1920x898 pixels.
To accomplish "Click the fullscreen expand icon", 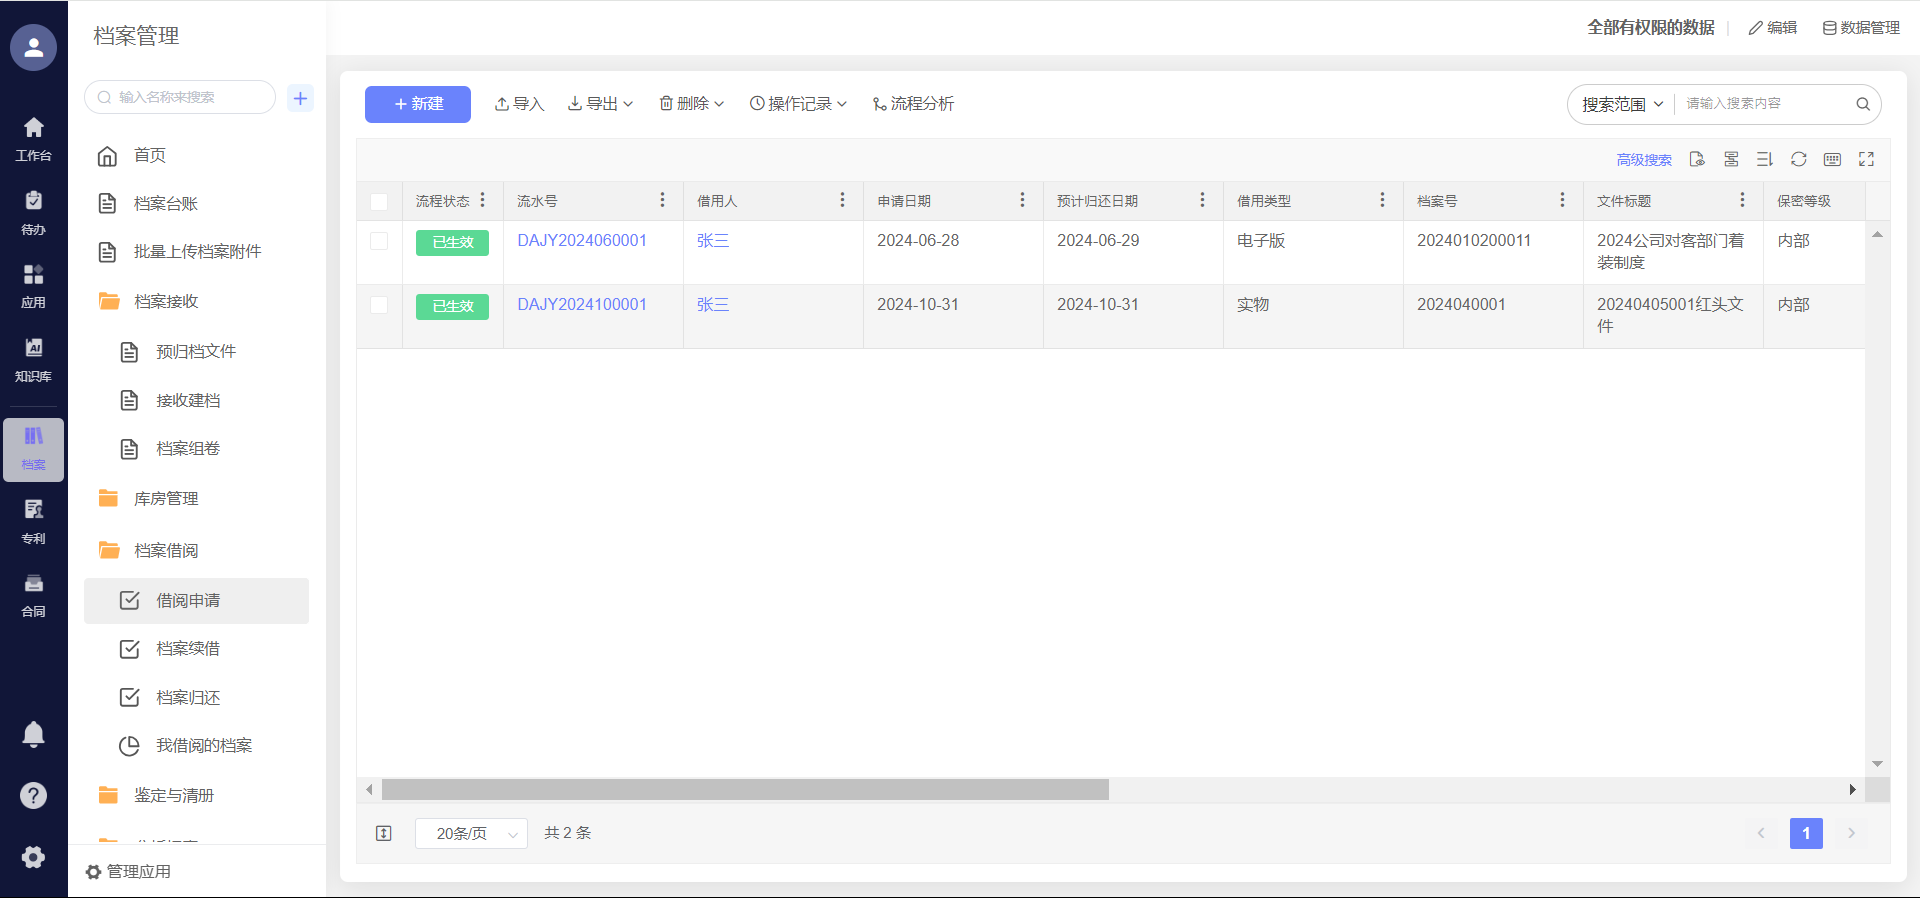I will coord(1866,159).
